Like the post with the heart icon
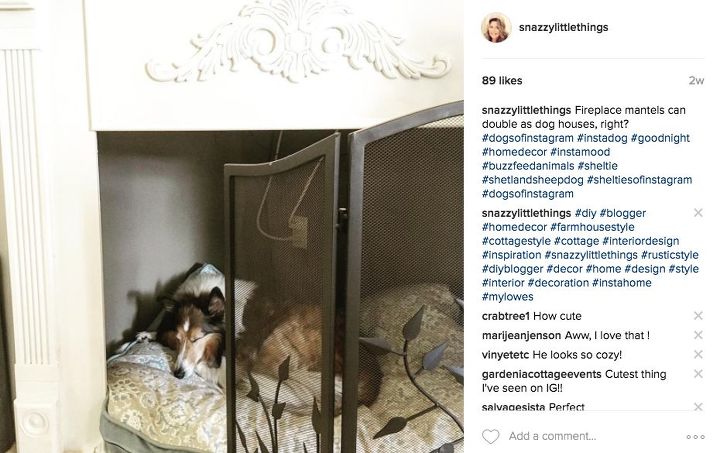The height and width of the screenshot is (453, 720). (x=490, y=436)
